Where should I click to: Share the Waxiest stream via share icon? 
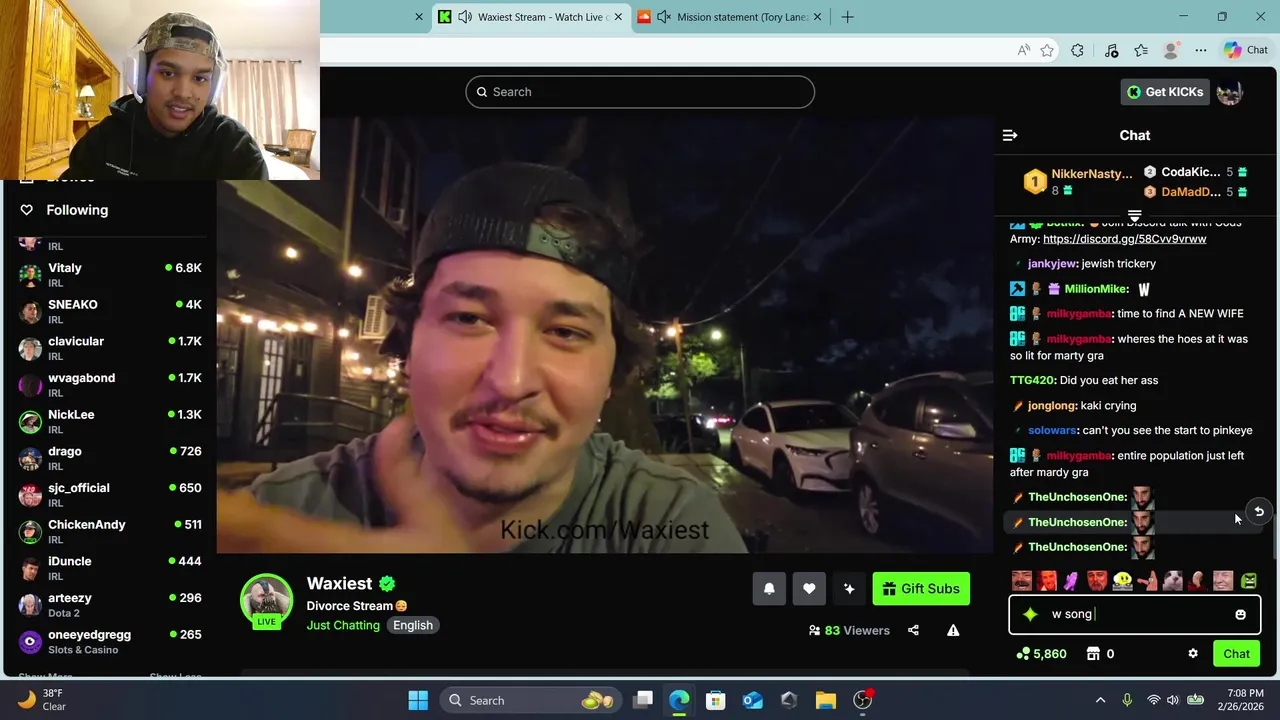coord(913,630)
